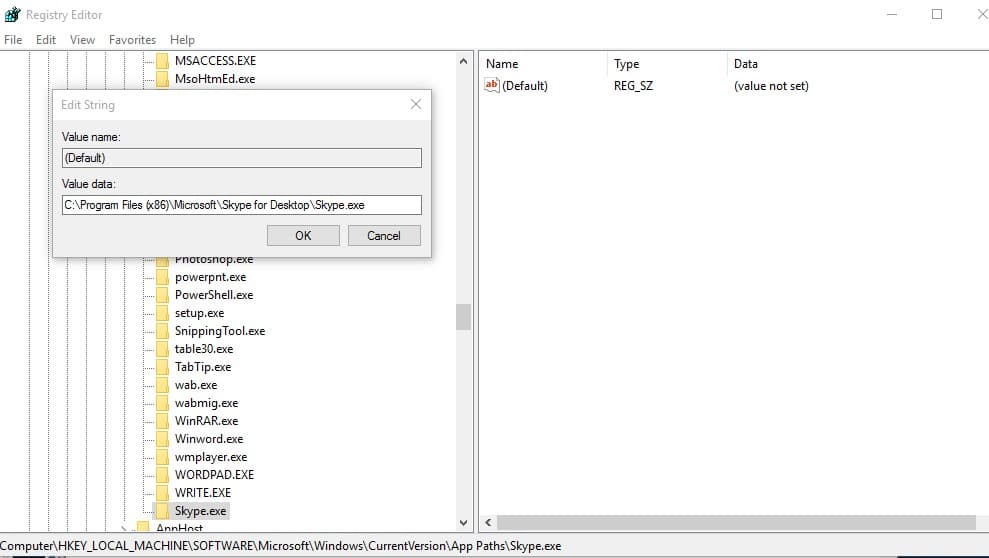Viewport: 989px width, 558px height.
Task: Click the (value not set) data cell
Action: [x=771, y=86]
